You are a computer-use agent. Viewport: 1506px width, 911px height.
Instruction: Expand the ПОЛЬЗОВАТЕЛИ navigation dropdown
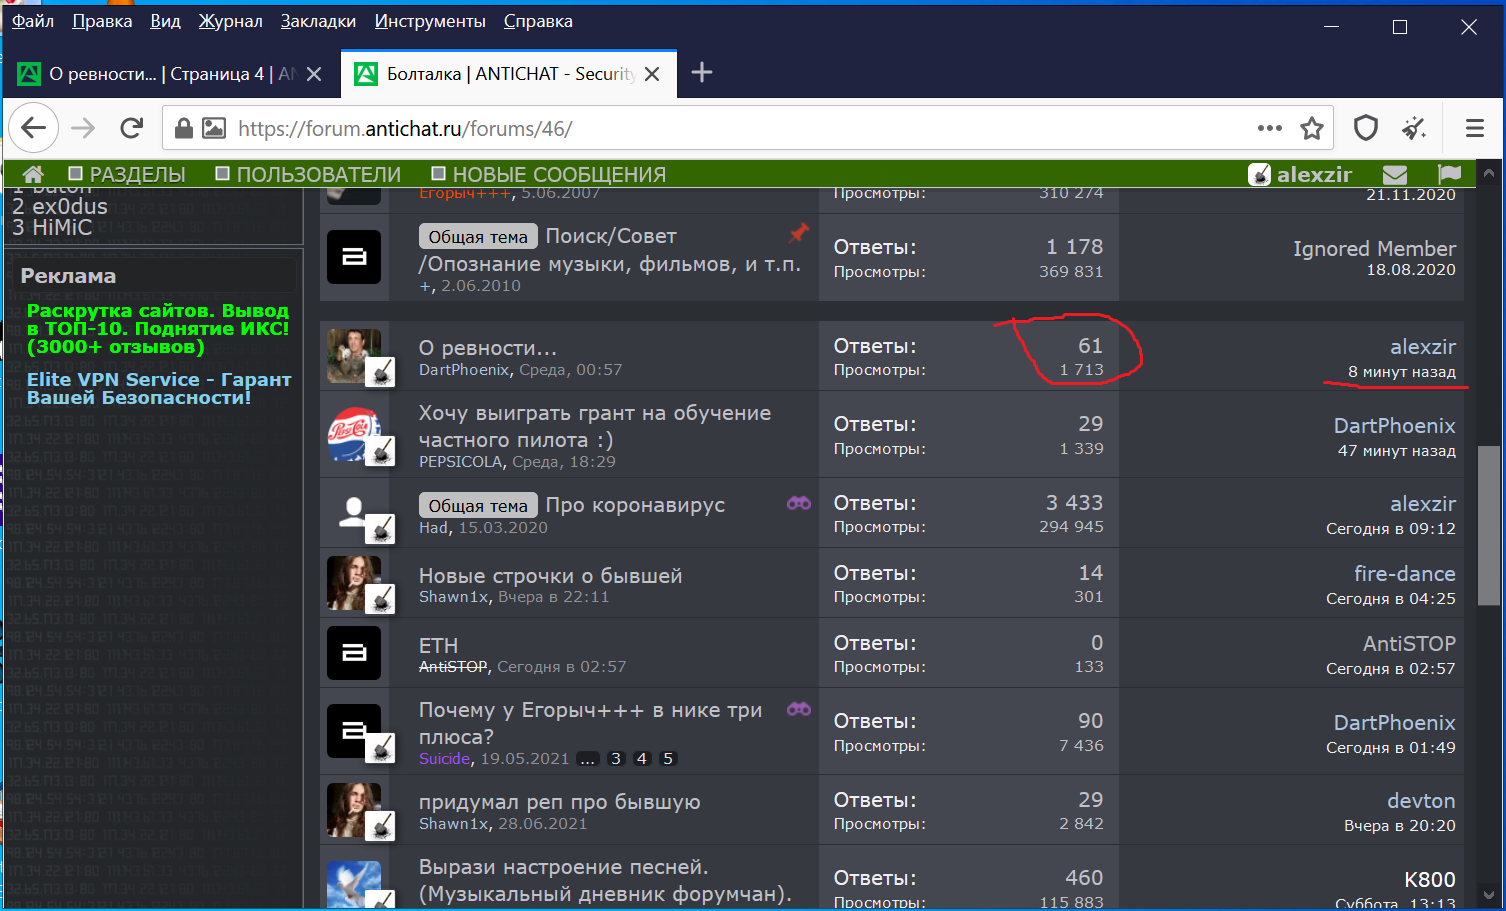tap(308, 174)
